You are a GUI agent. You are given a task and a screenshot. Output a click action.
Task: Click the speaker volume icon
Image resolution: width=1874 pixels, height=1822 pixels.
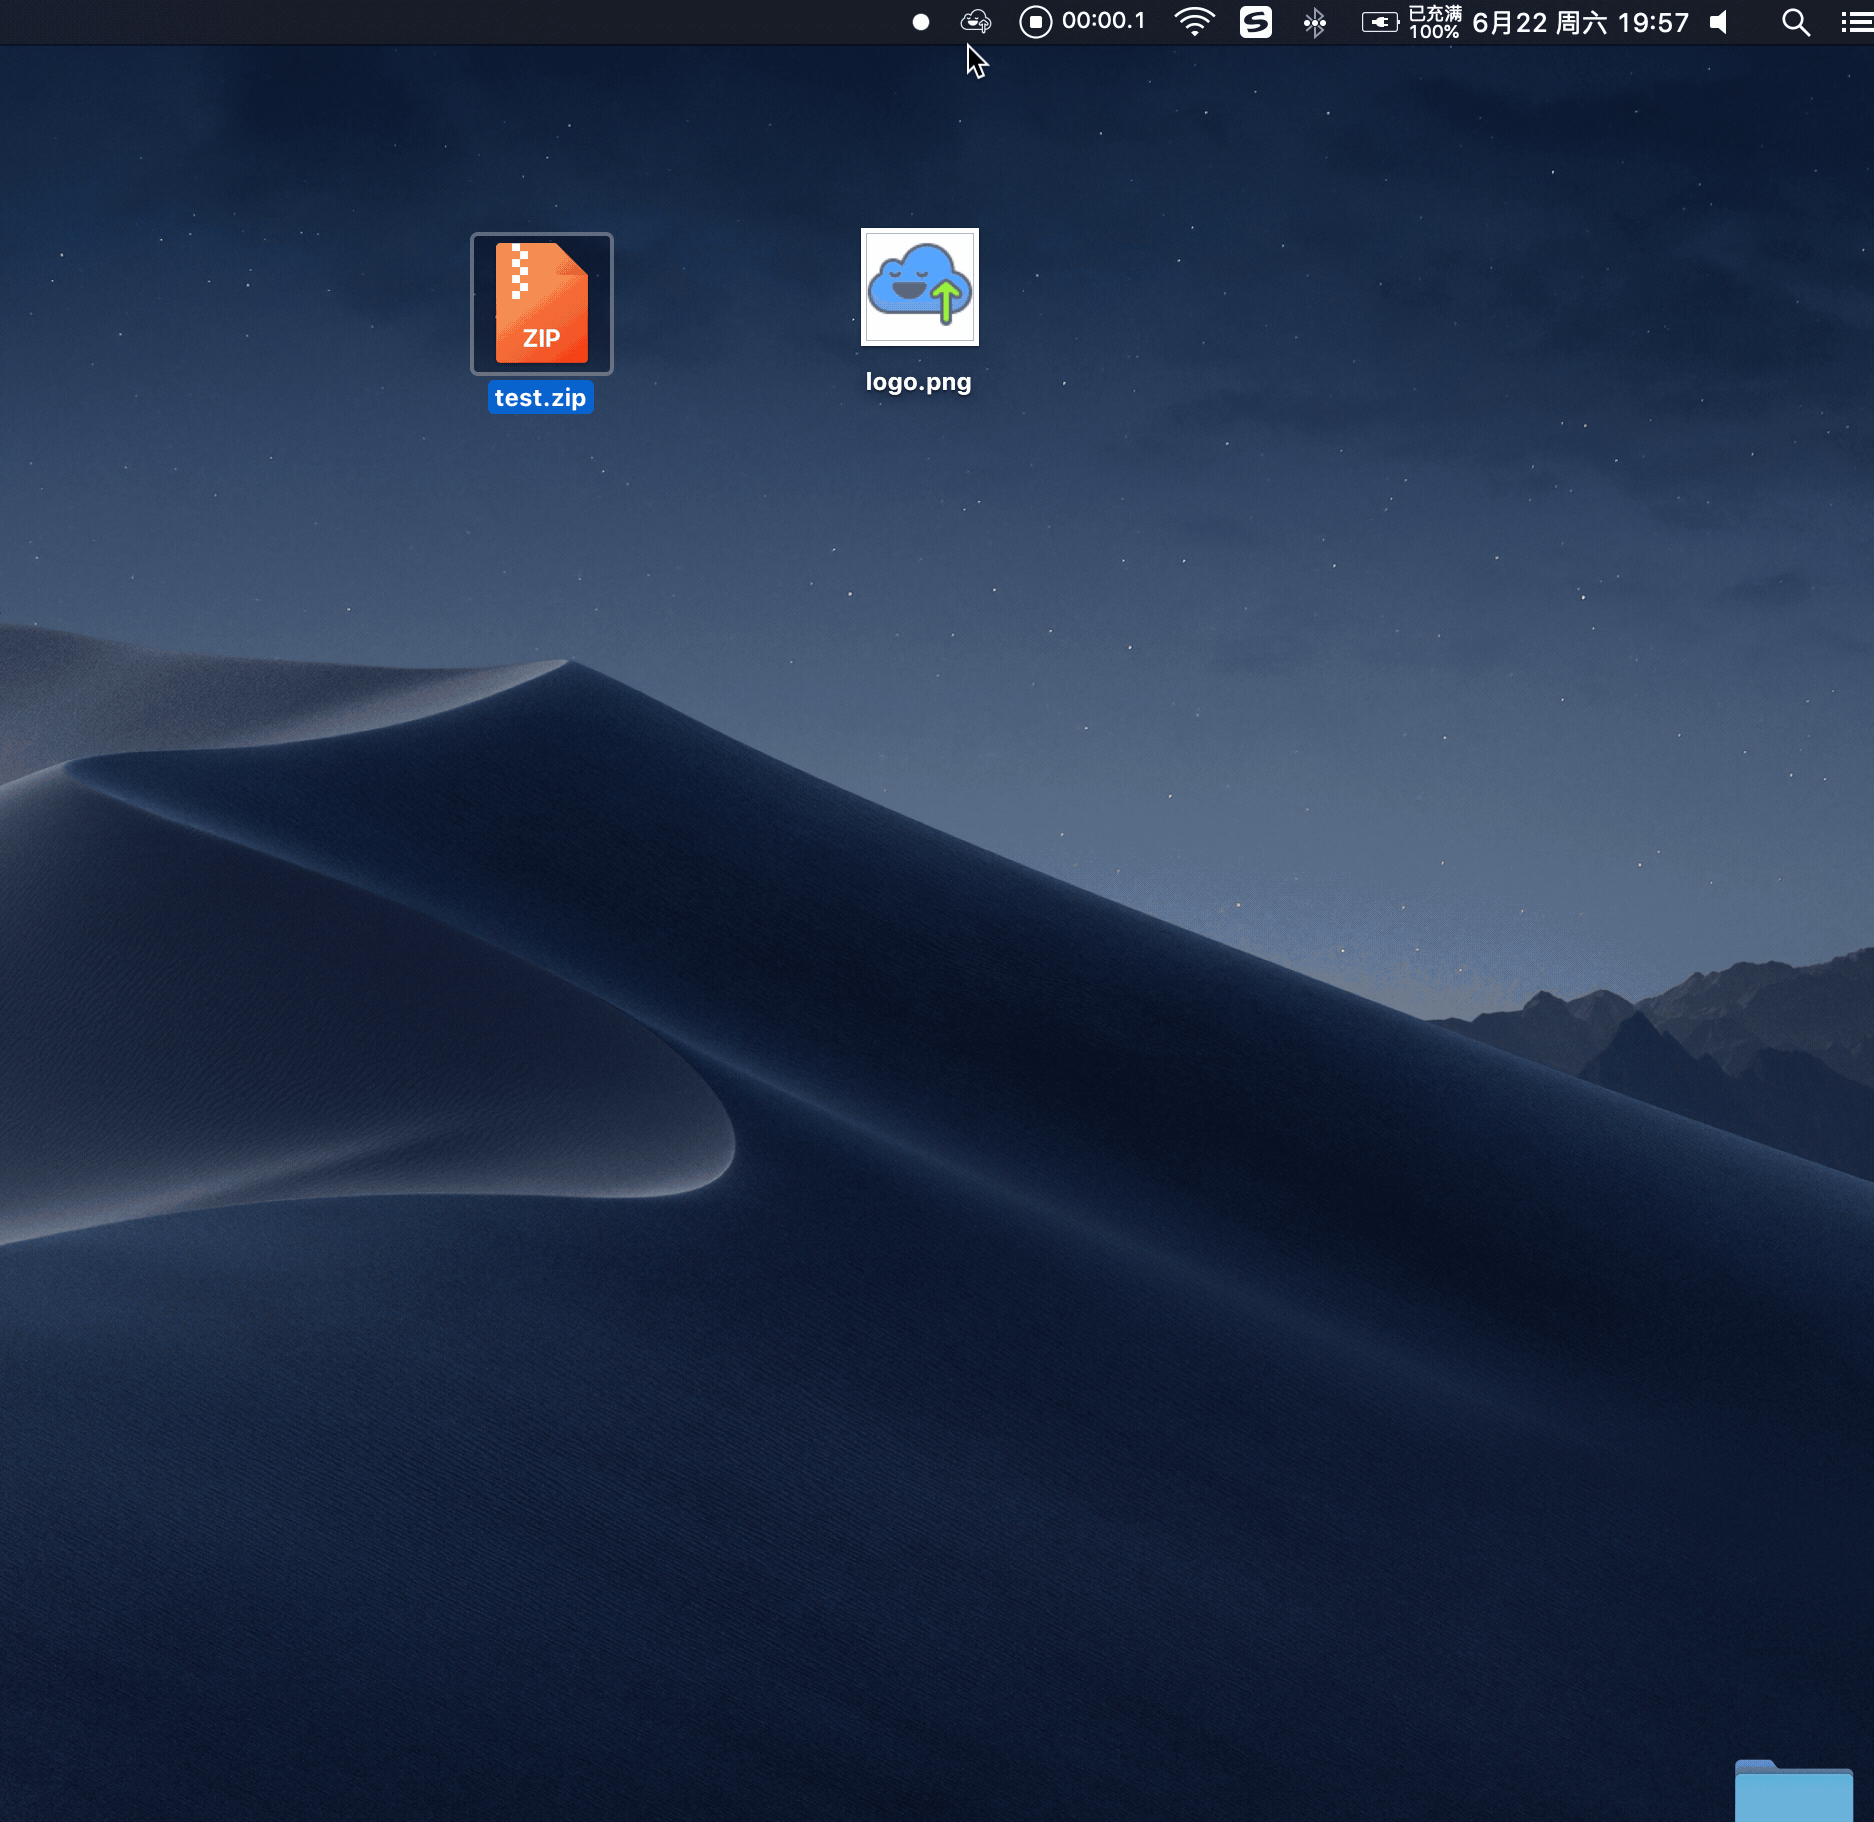1718,21
